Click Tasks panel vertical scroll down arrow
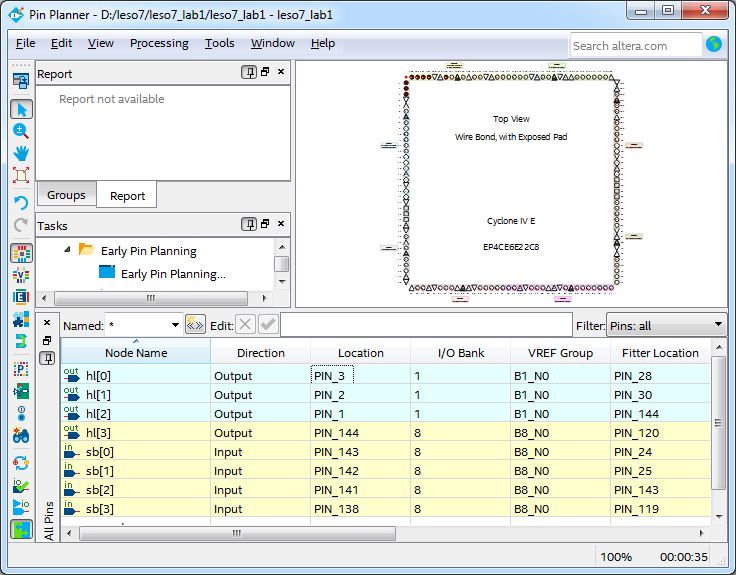Screen dimensions: 736x575 click(282, 282)
